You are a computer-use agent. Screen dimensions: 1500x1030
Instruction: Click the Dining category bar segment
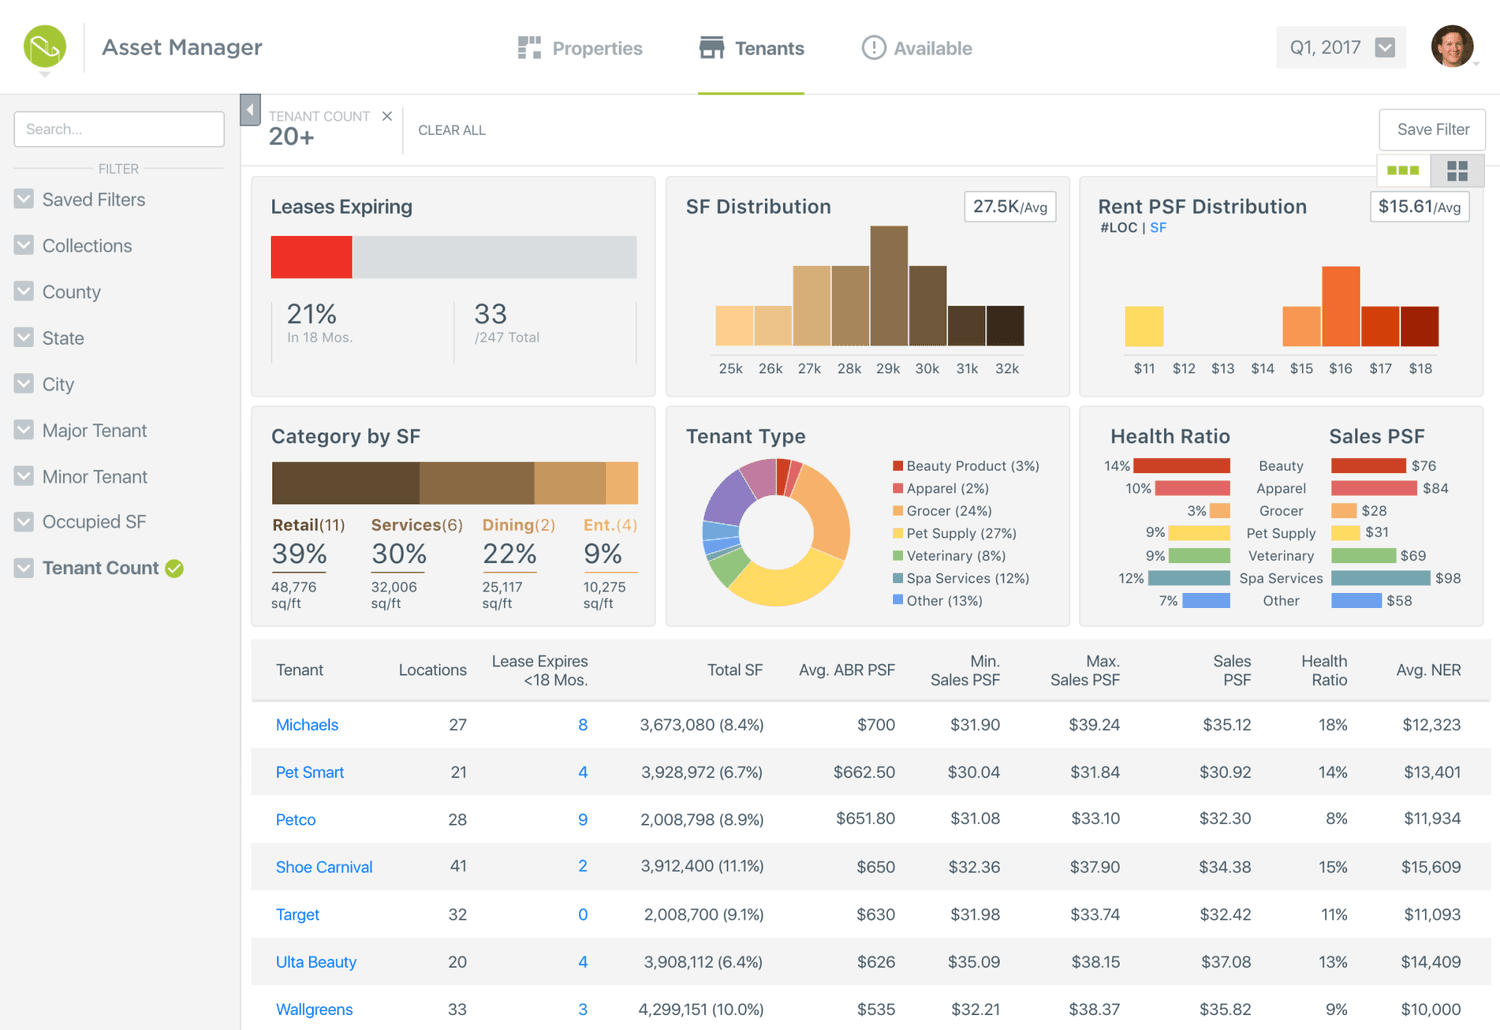point(570,483)
